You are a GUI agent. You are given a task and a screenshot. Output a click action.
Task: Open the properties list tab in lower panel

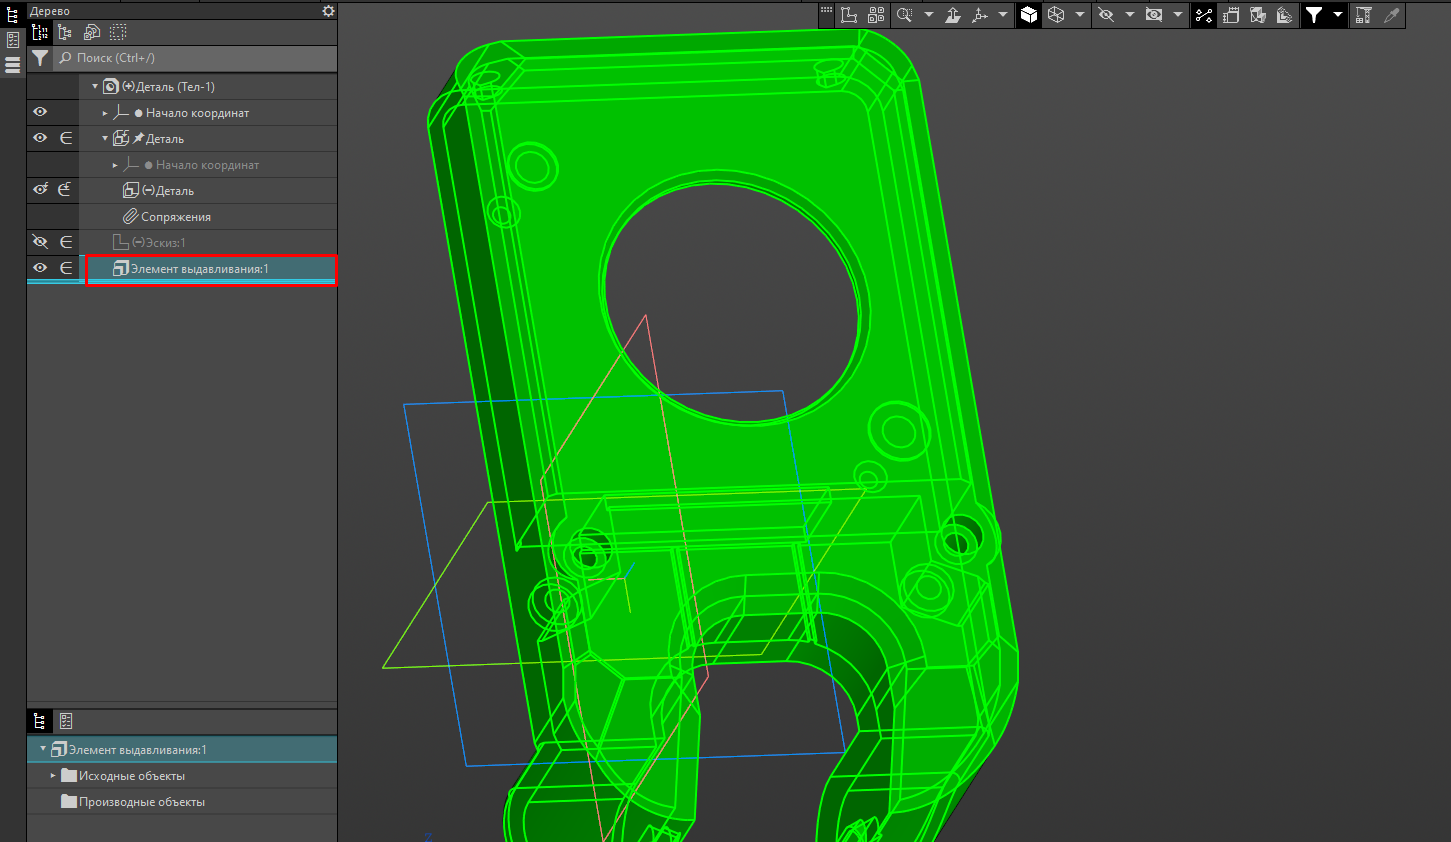66,721
